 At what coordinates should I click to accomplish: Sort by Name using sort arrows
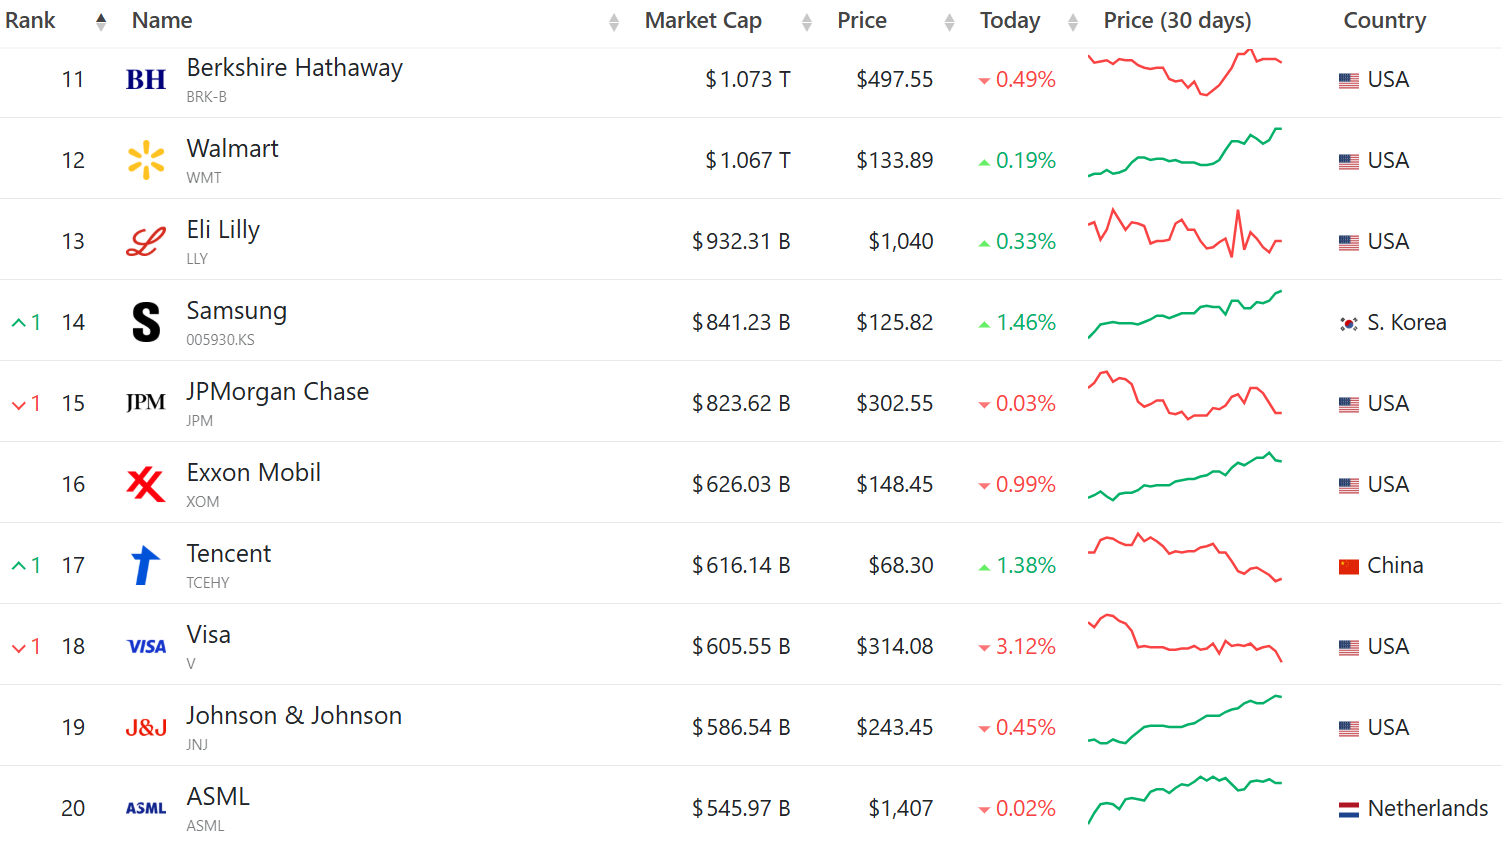(614, 22)
